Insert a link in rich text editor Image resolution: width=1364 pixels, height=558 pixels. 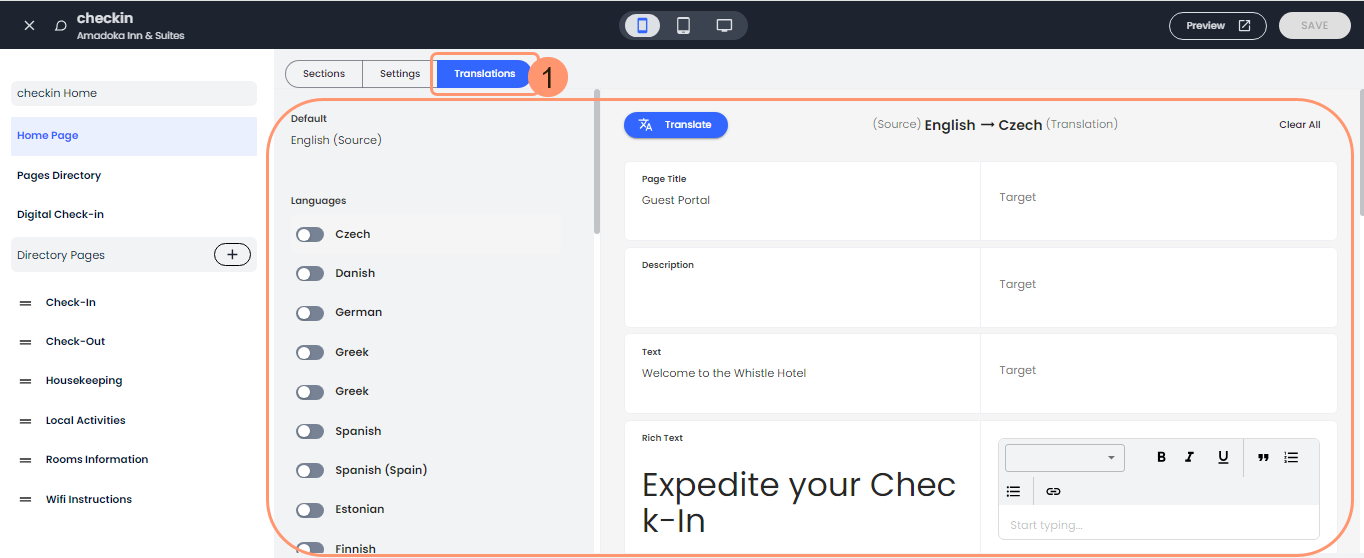point(1052,491)
